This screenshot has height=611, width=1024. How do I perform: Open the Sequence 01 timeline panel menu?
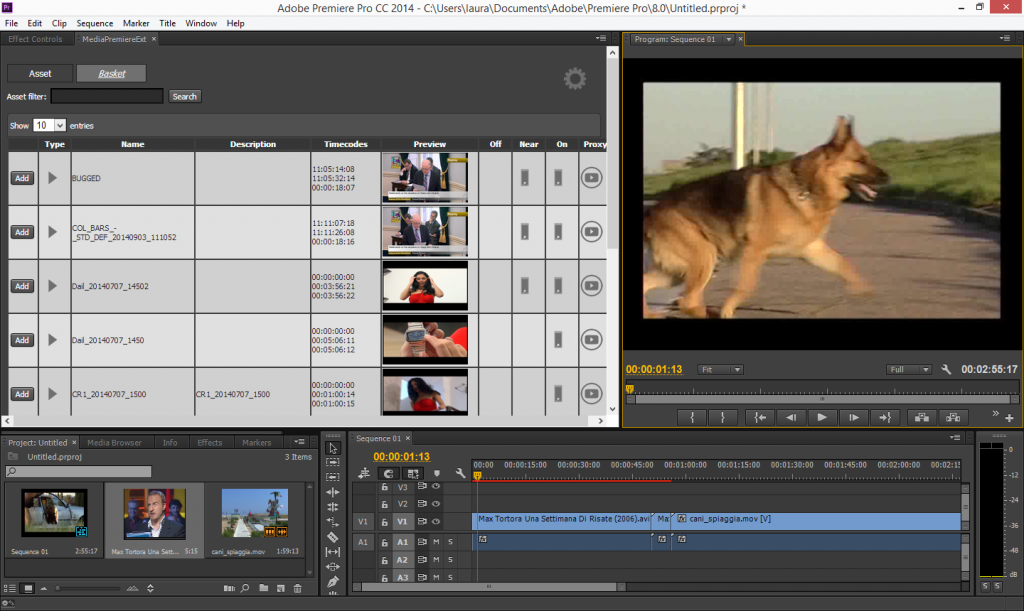click(x=955, y=437)
